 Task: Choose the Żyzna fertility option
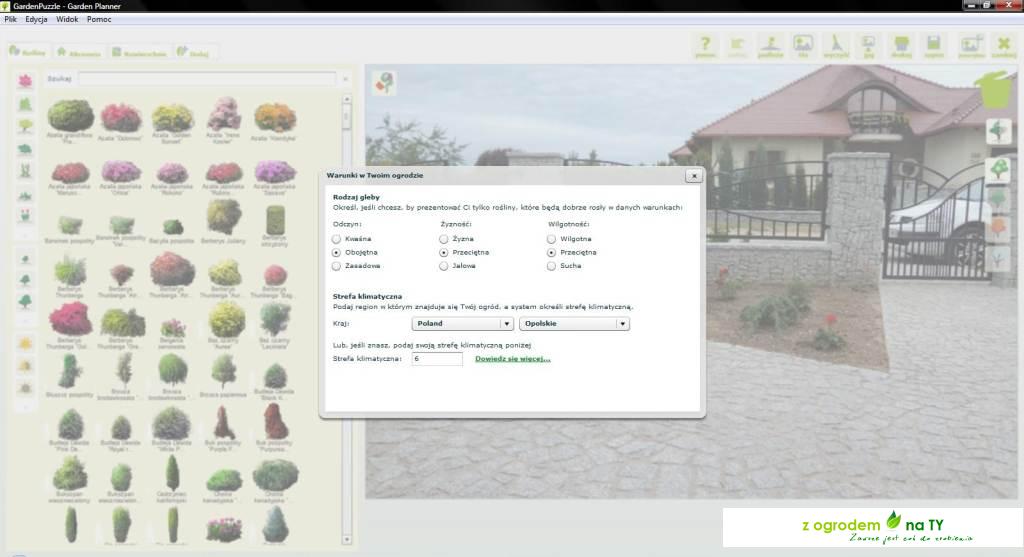tap(444, 240)
